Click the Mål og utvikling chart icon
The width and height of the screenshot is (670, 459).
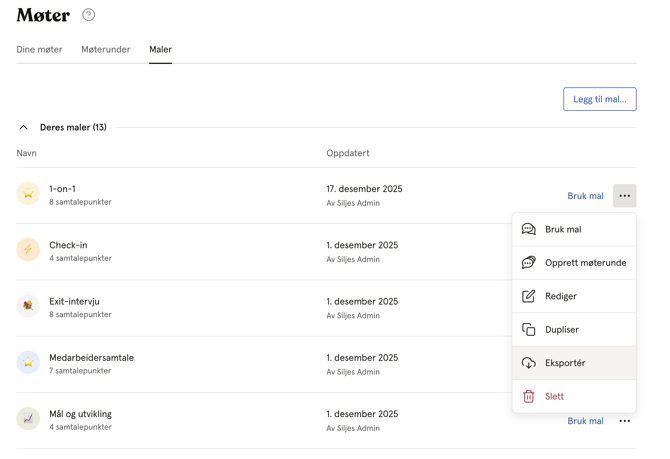coord(28,418)
